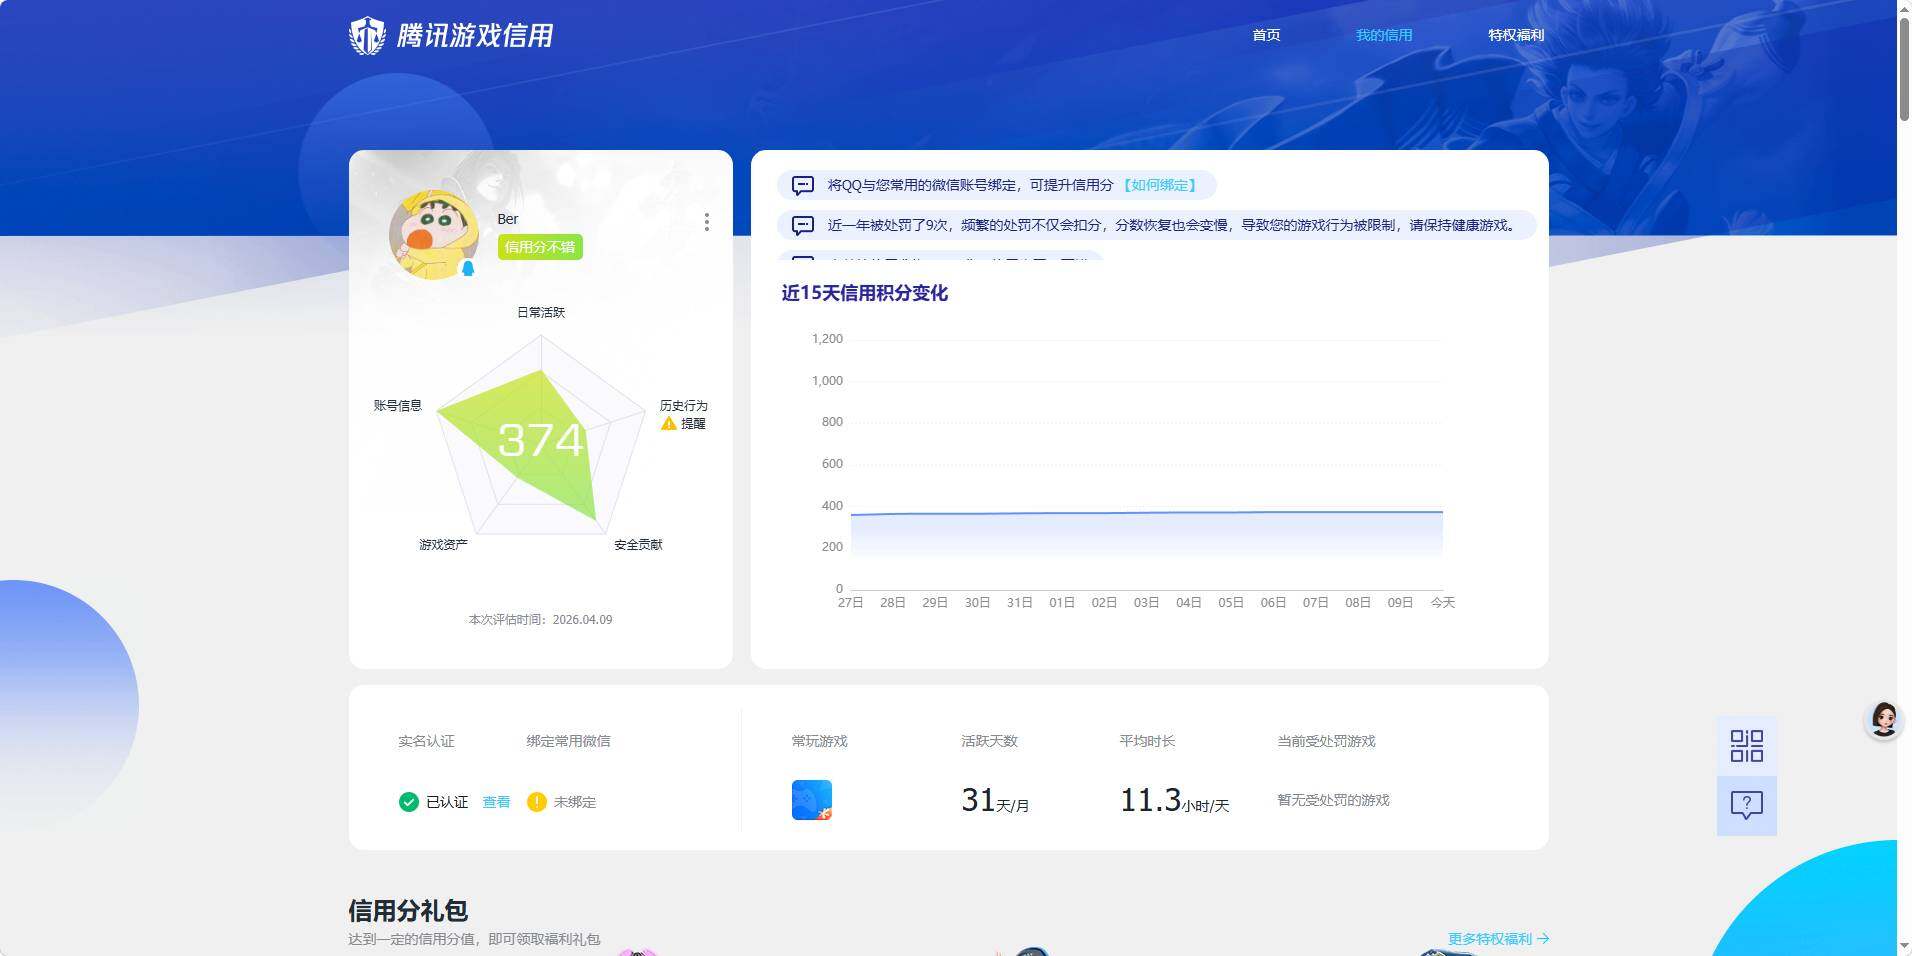
Task: Click the chat bubble icon beside the penalty warning
Action: click(803, 225)
